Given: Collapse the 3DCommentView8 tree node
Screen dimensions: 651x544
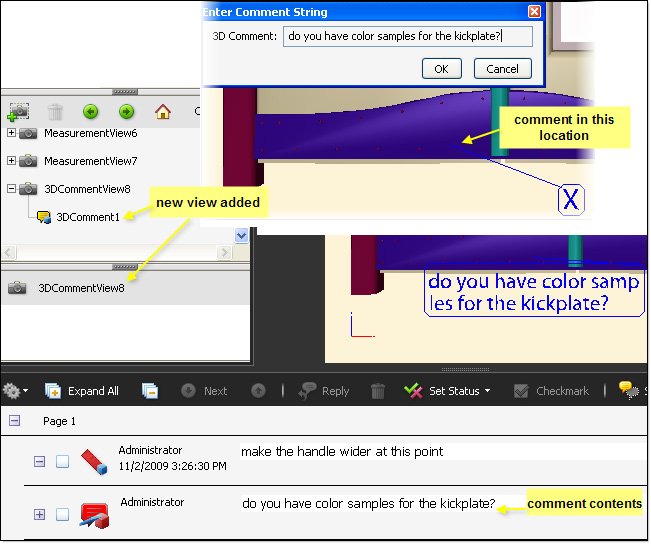Looking at the screenshot, I should 12,188.
